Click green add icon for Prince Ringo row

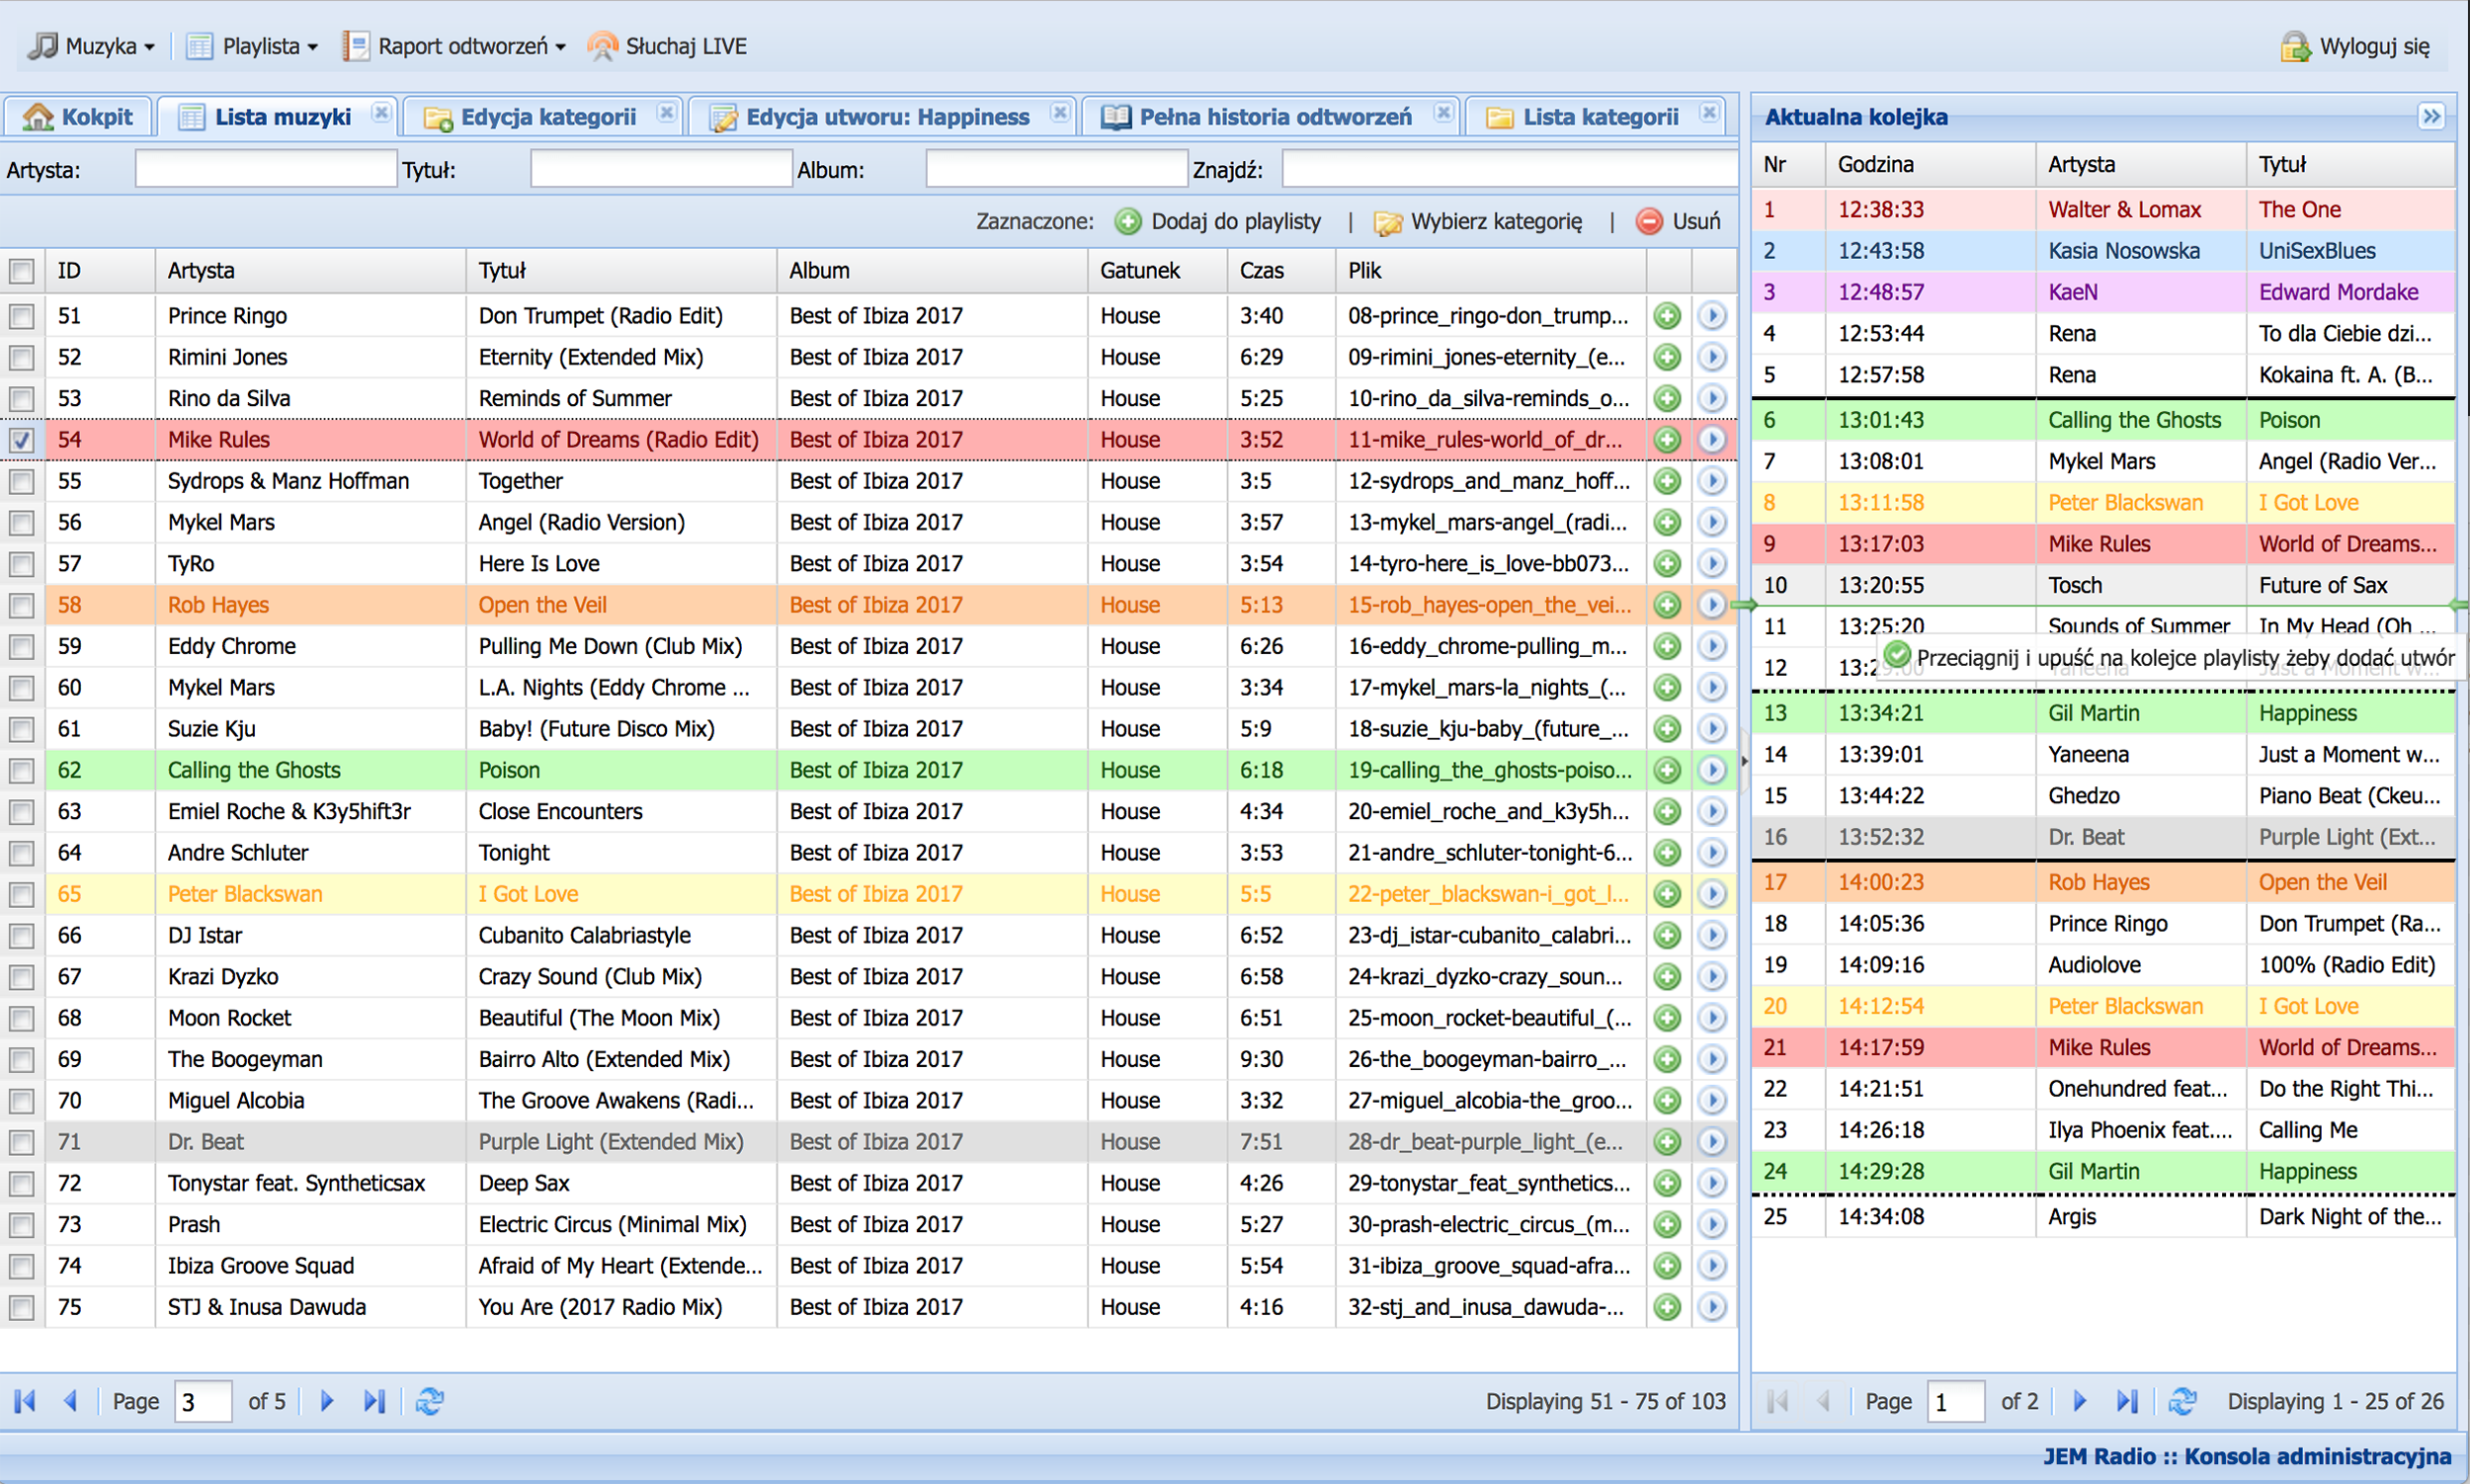coord(1667,316)
